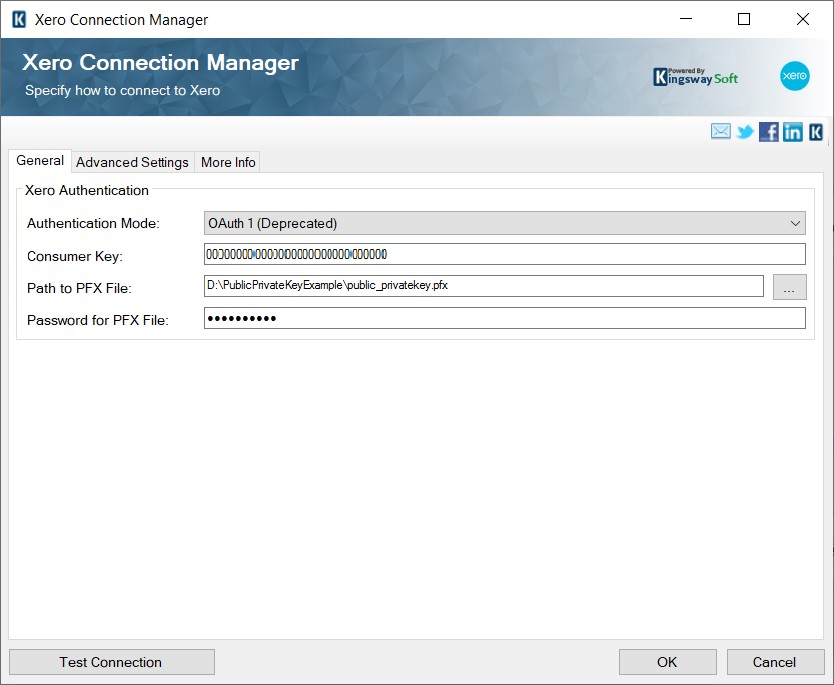Viewport: 834px width, 685px height.
Task: Click the 'Path to PFX File:' label
Action: point(79,288)
